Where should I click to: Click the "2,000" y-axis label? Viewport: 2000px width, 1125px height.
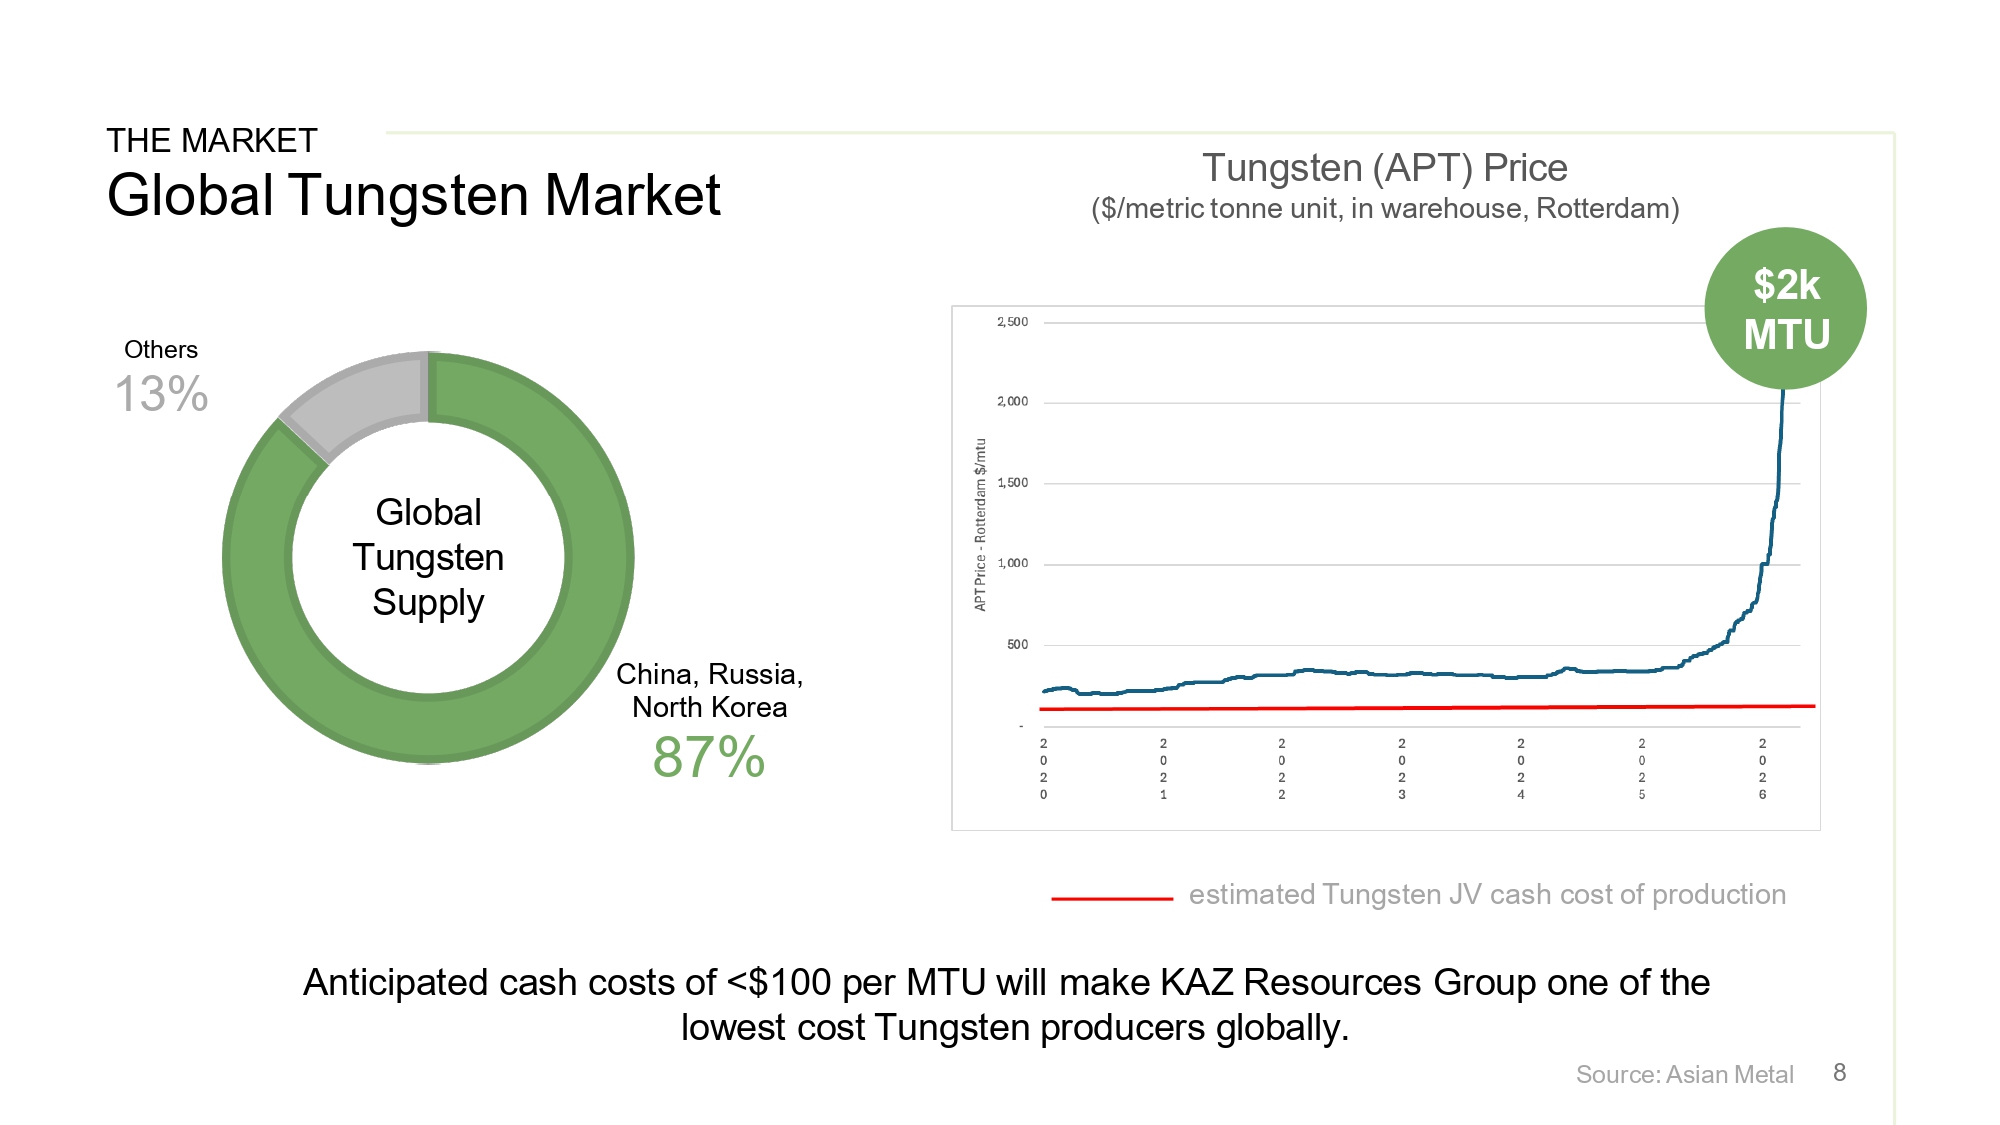pyautogui.click(x=1012, y=402)
